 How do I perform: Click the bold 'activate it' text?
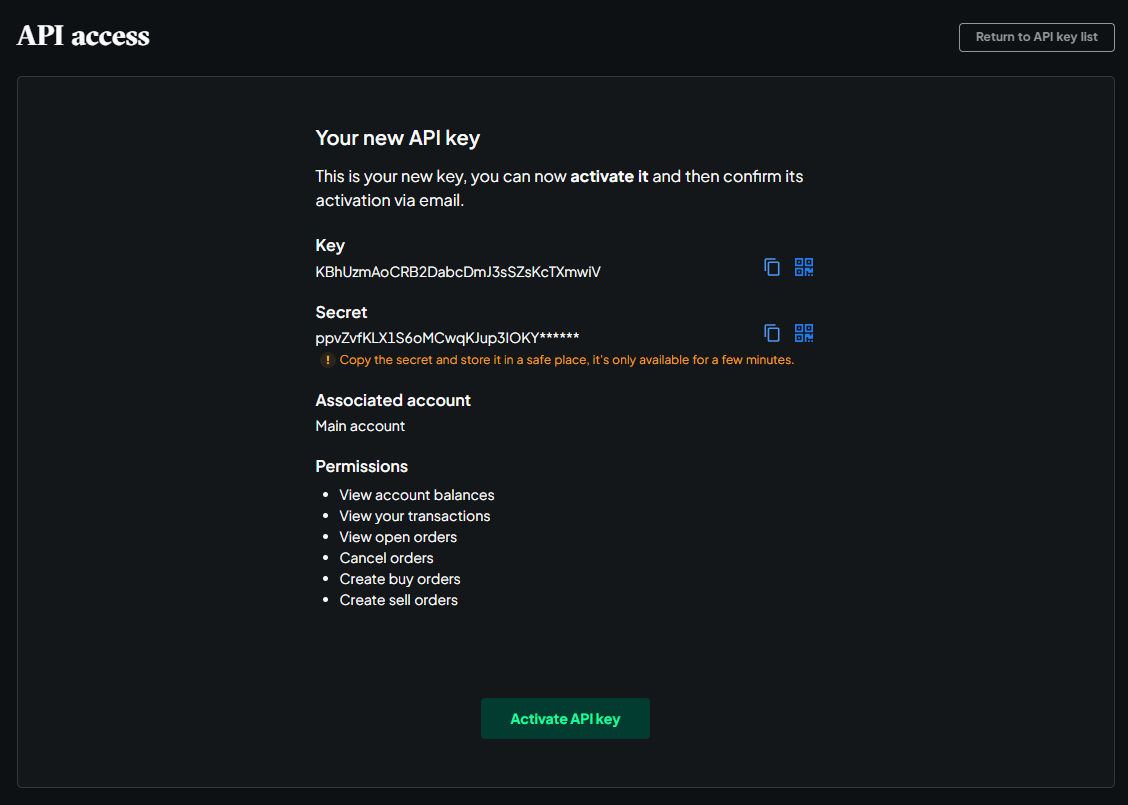pyautogui.click(x=609, y=176)
